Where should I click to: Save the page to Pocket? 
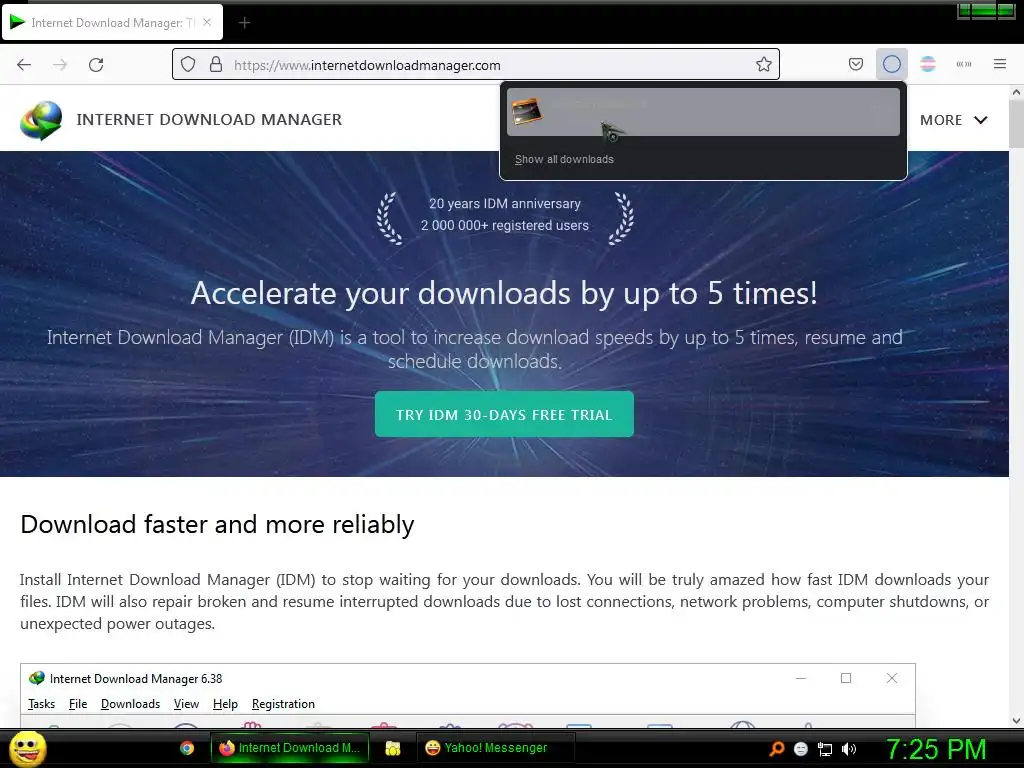[856, 65]
